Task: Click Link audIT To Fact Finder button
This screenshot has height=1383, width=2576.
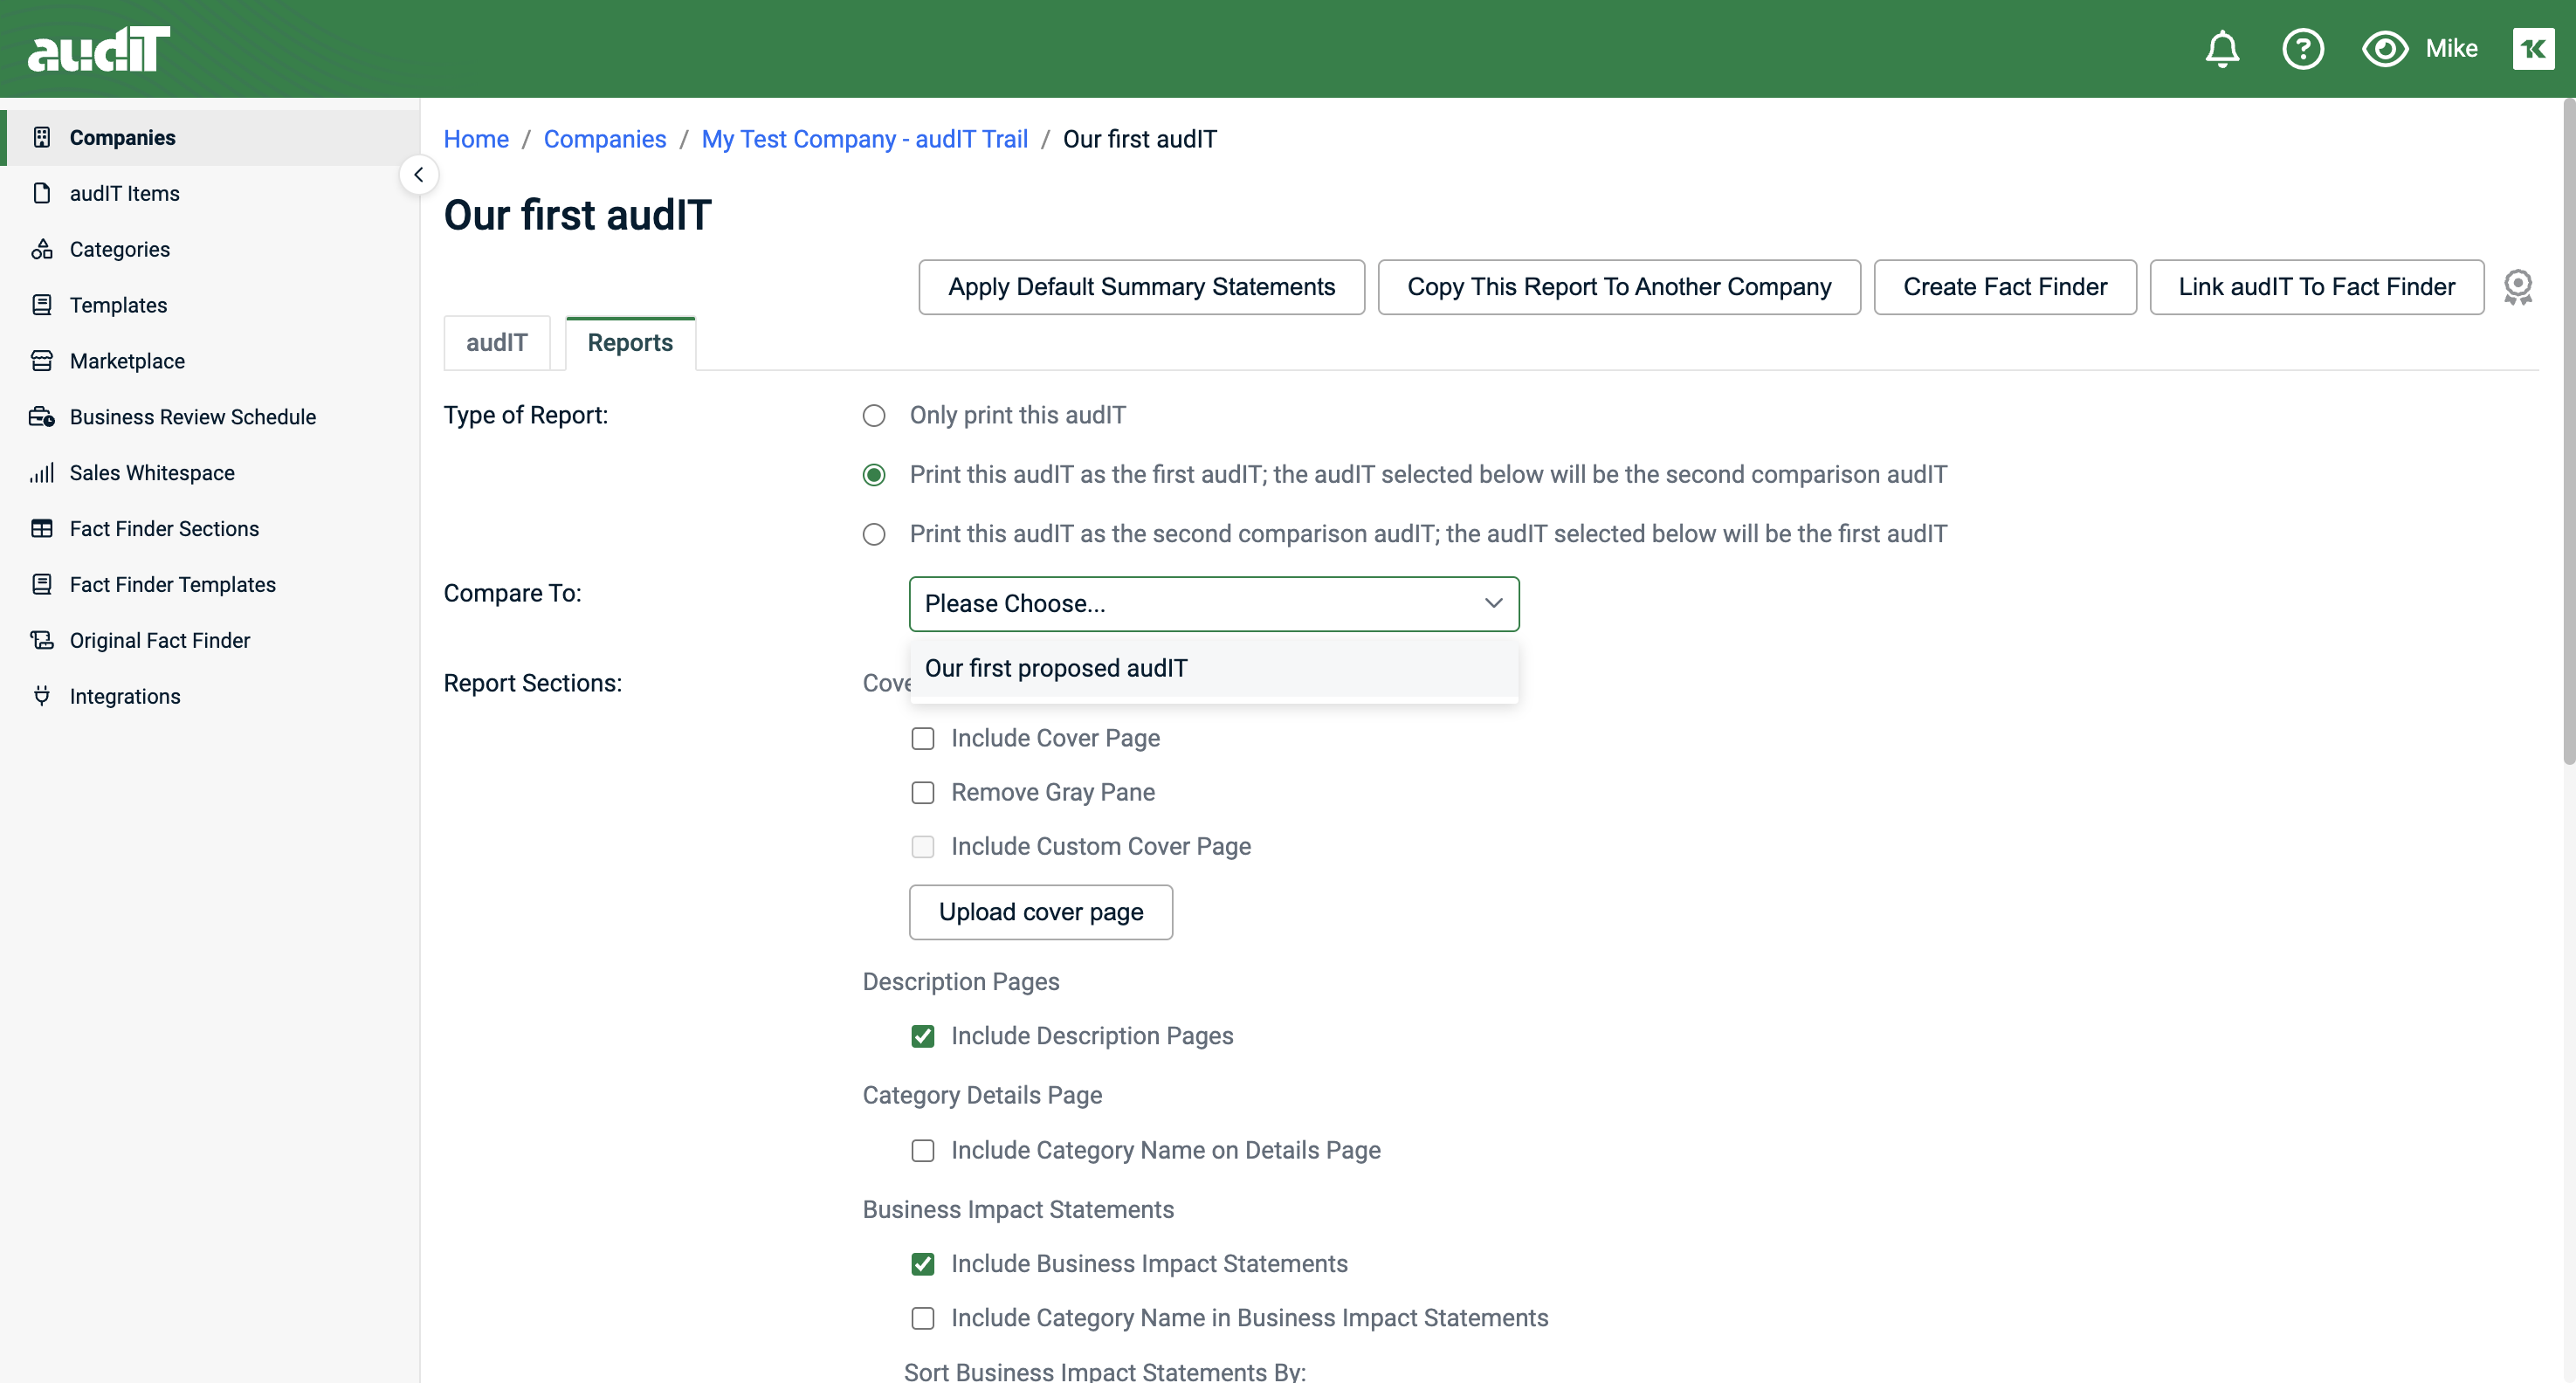Action: (2317, 287)
